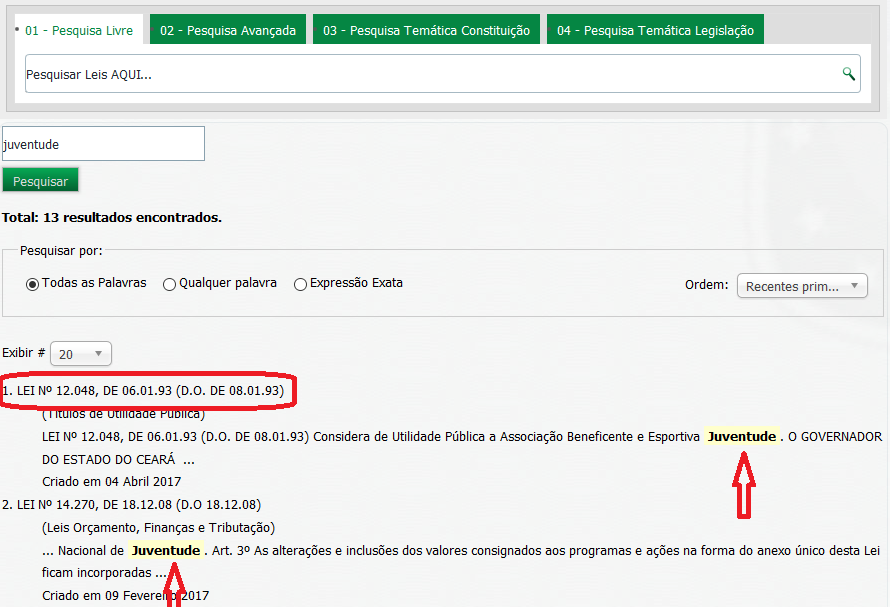Click the highlighted "Juventude" in the second result
This screenshot has height=607, width=890.
tap(166, 551)
